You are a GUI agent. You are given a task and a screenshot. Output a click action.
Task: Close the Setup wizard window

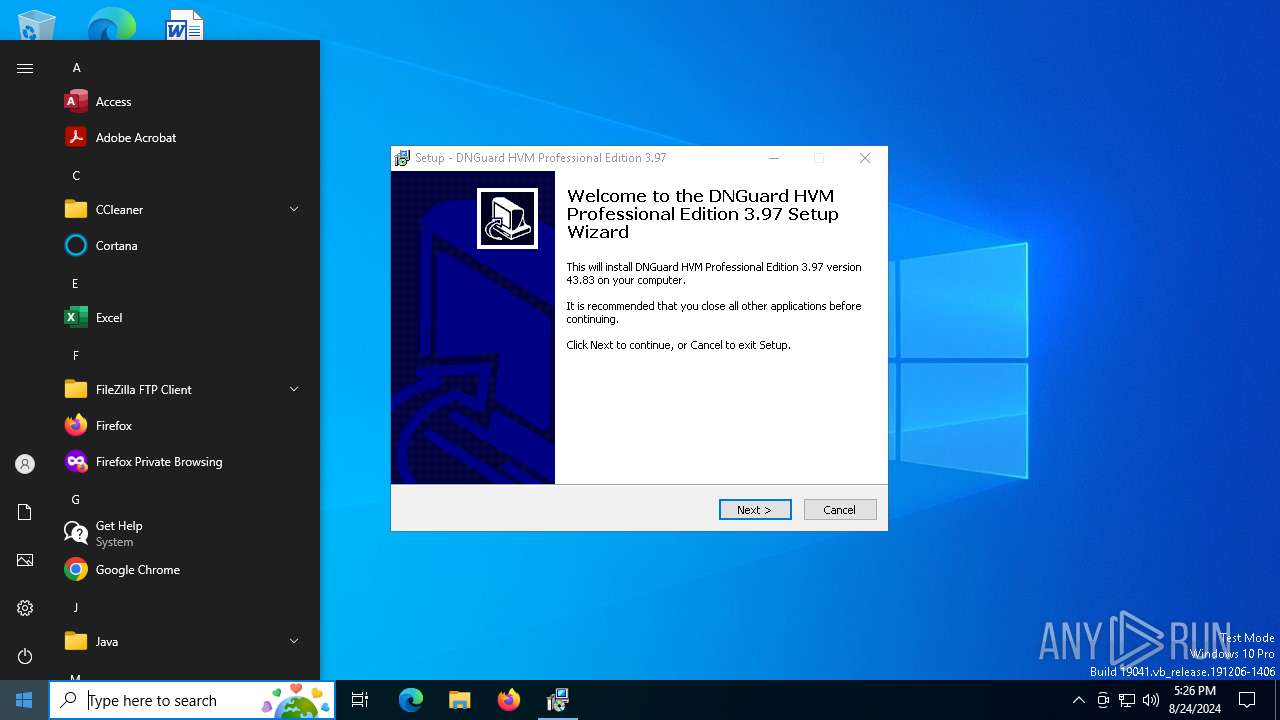coord(865,158)
